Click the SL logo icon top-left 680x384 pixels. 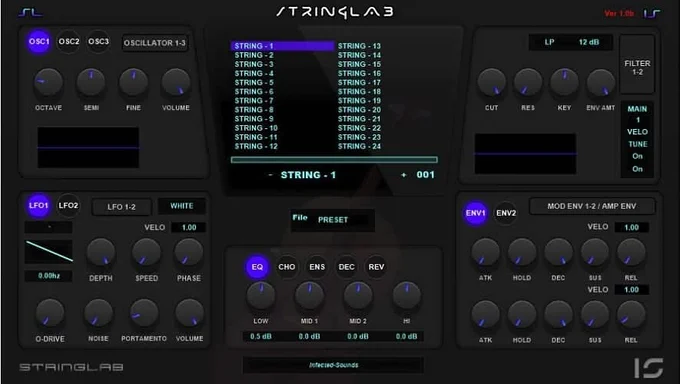tap(30, 13)
